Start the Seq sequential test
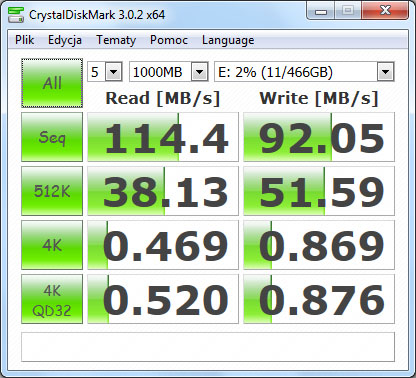This screenshot has width=416, height=378. tap(52, 137)
